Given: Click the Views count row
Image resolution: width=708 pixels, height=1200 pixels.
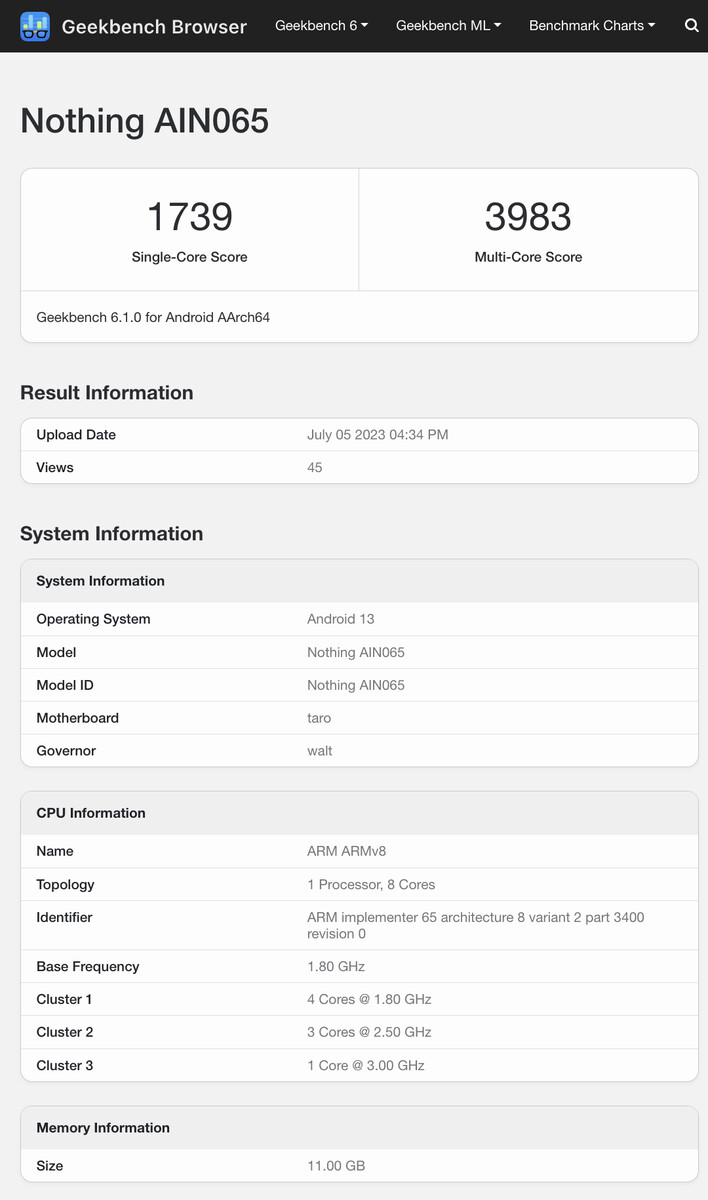Looking at the screenshot, I should coord(360,468).
